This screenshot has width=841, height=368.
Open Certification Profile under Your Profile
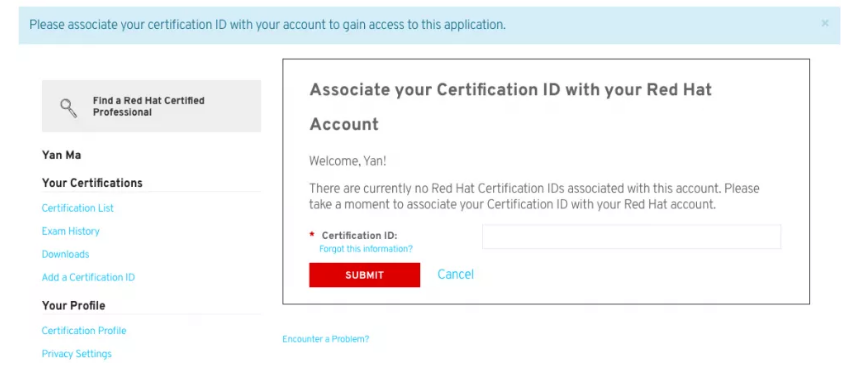[x=84, y=330]
